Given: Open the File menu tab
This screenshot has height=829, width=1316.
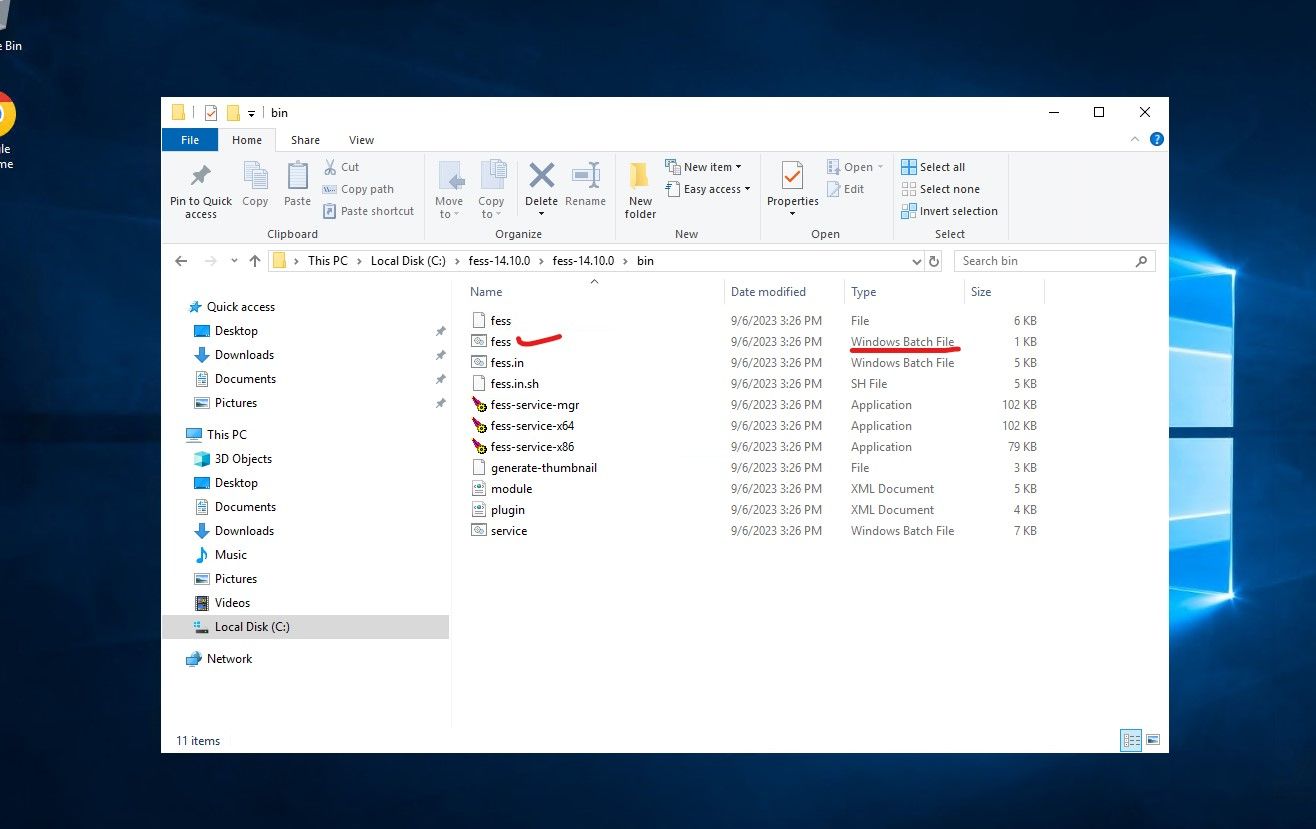Looking at the screenshot, I should click(x=190, y=140).
